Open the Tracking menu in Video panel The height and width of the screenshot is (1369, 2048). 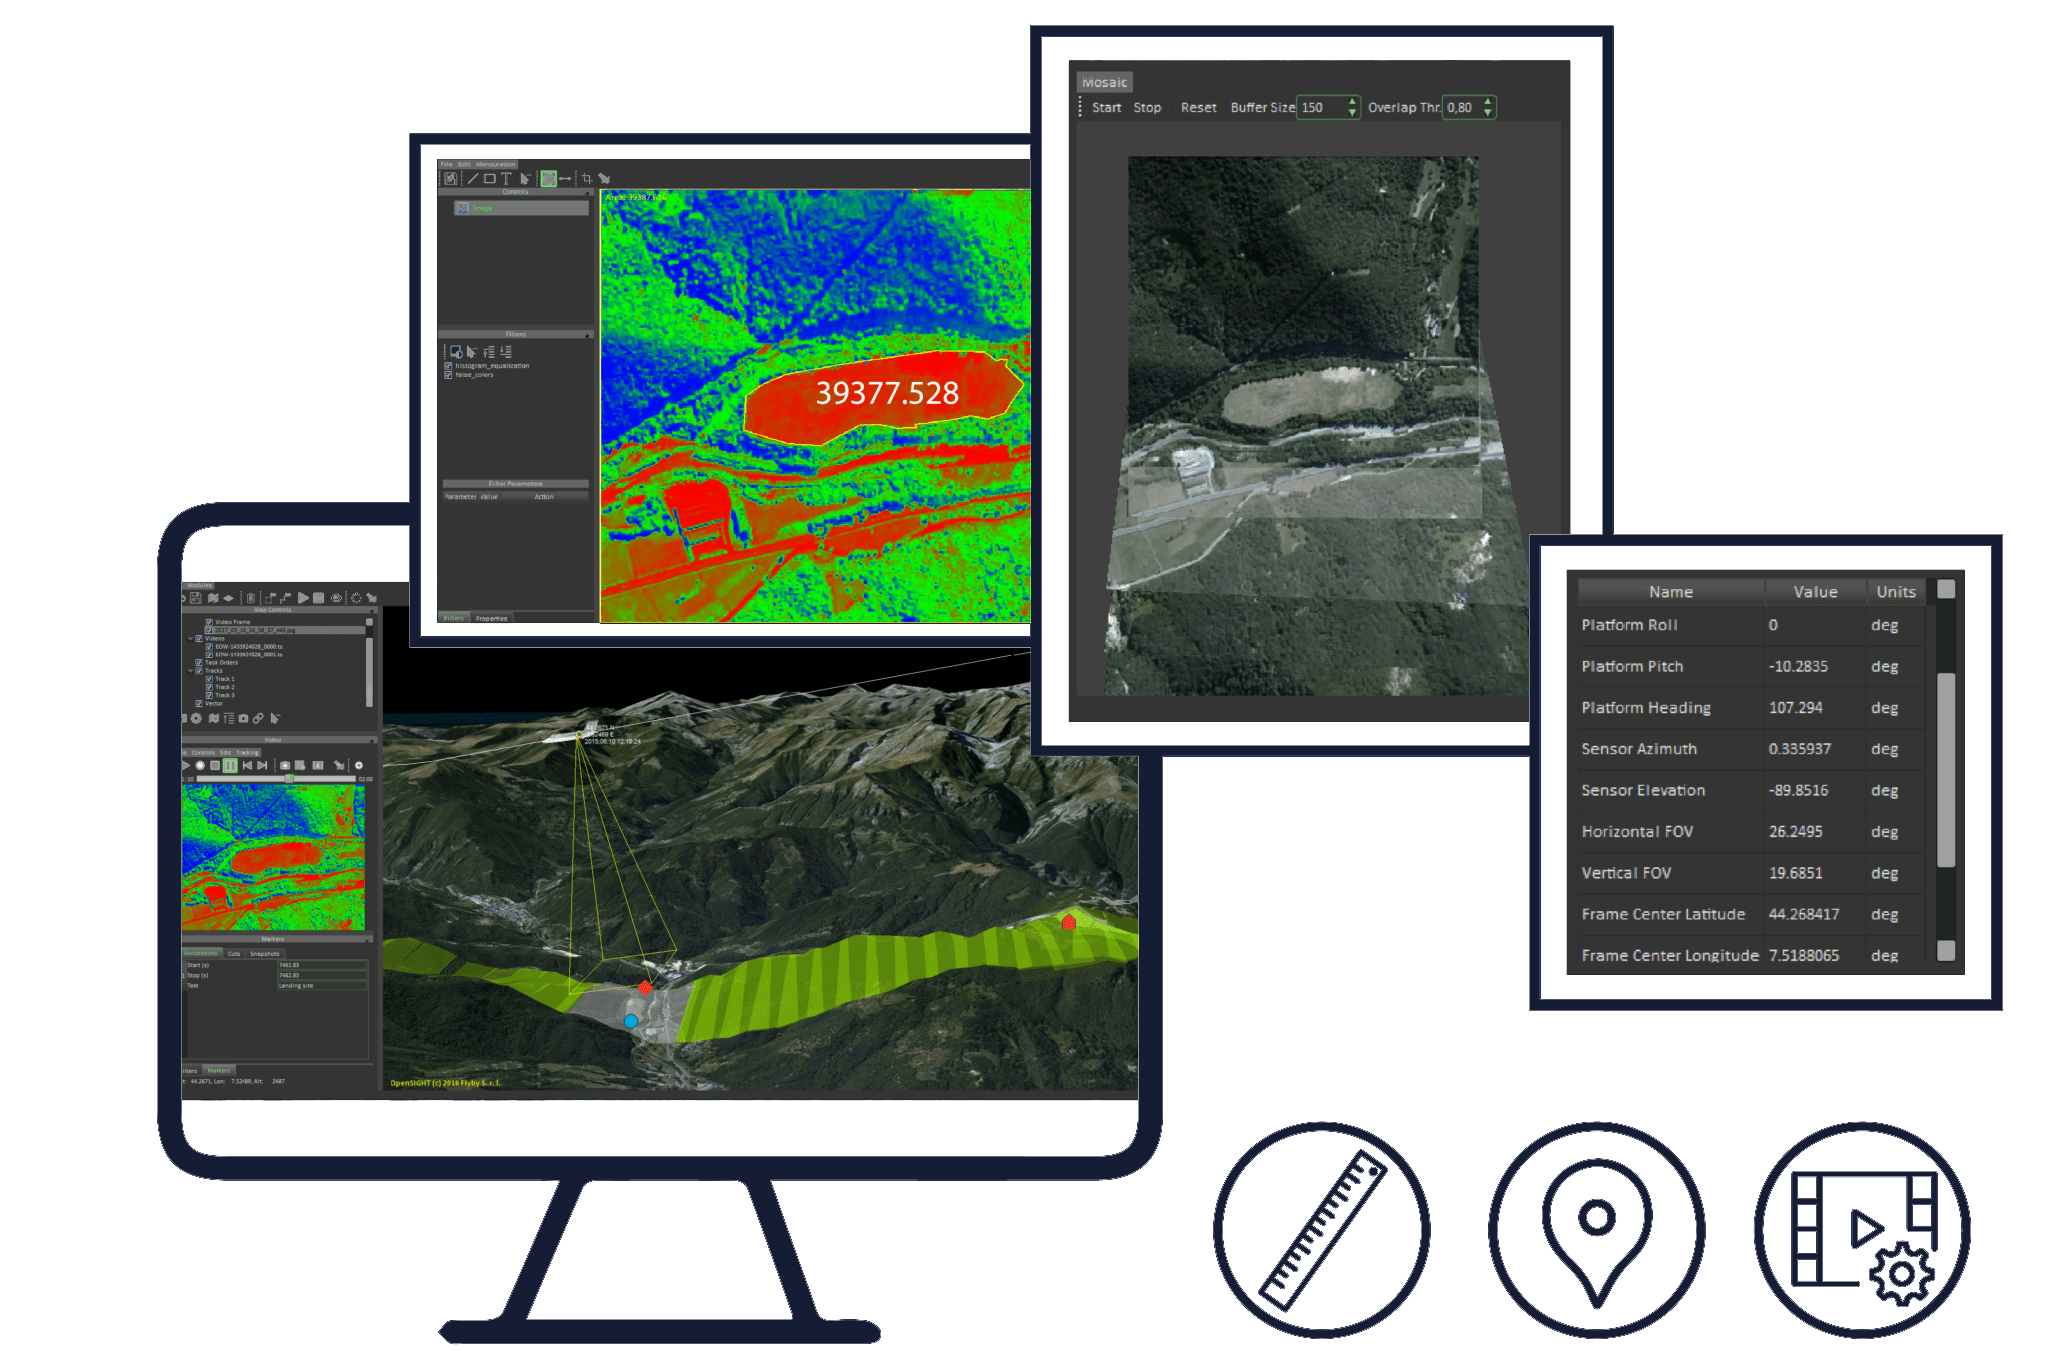[x=247, y=752]
